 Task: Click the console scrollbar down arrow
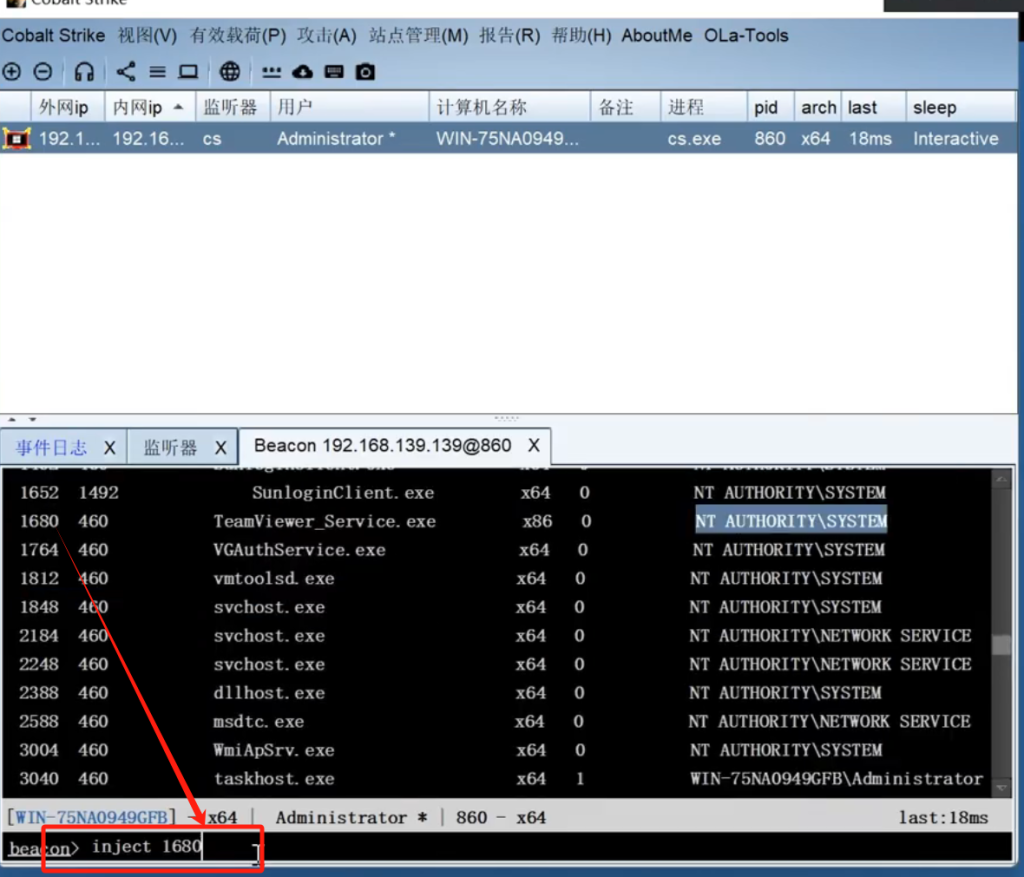tap(1001, 788)
